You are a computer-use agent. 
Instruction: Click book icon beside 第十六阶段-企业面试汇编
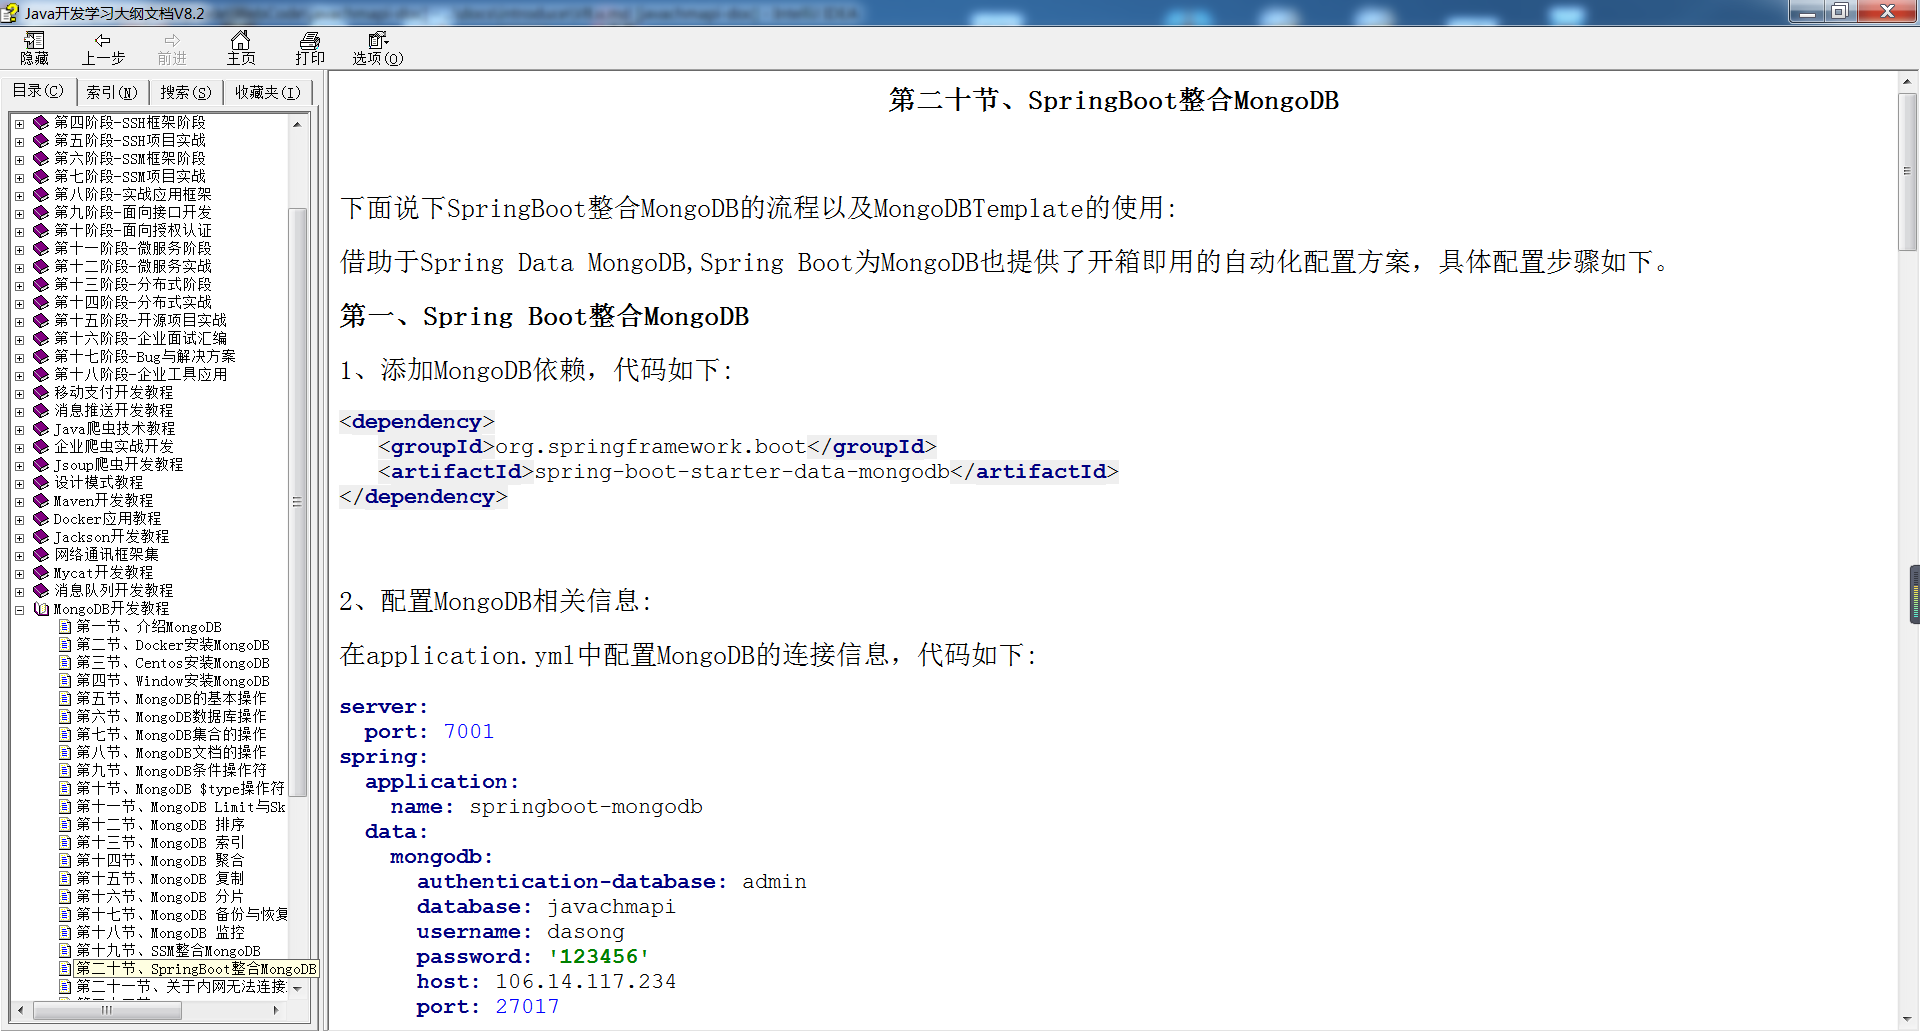[x=41, y=338]
